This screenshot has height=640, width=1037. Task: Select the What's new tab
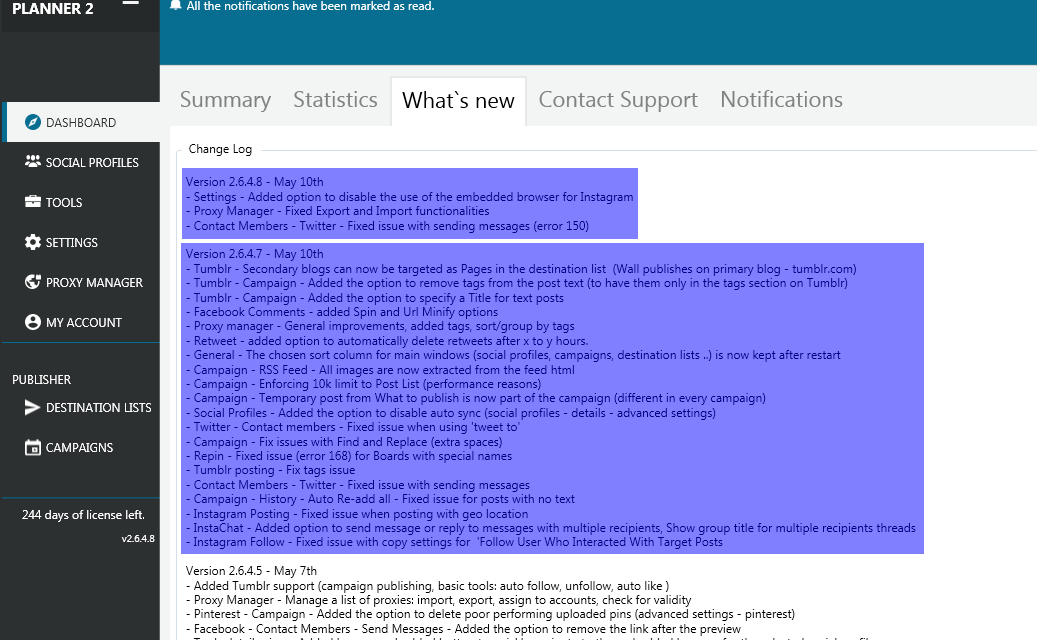pos(458,99)
